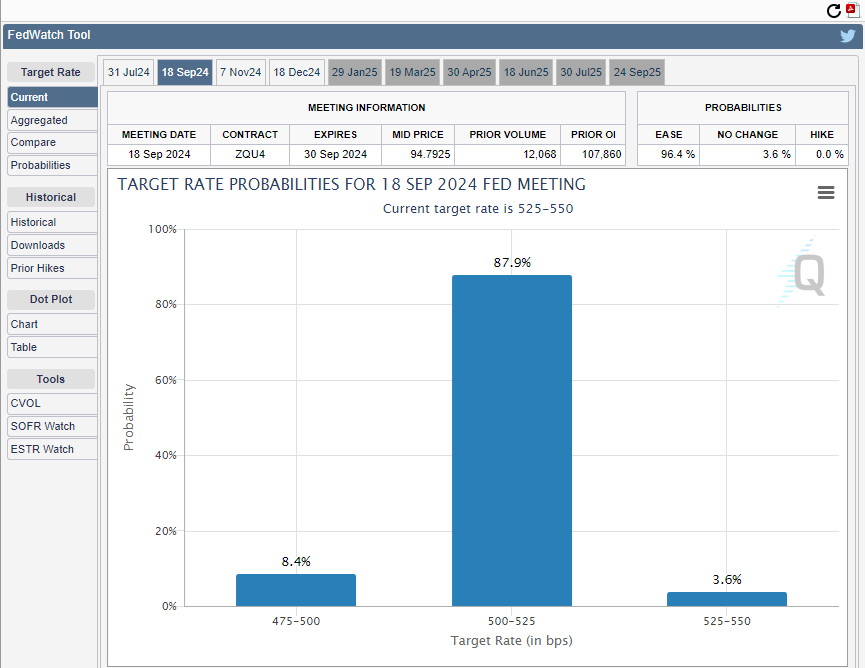Click the Twitter bird icon
The height and width of the screenshot is (668, 865).
click(x=848, y=36)
